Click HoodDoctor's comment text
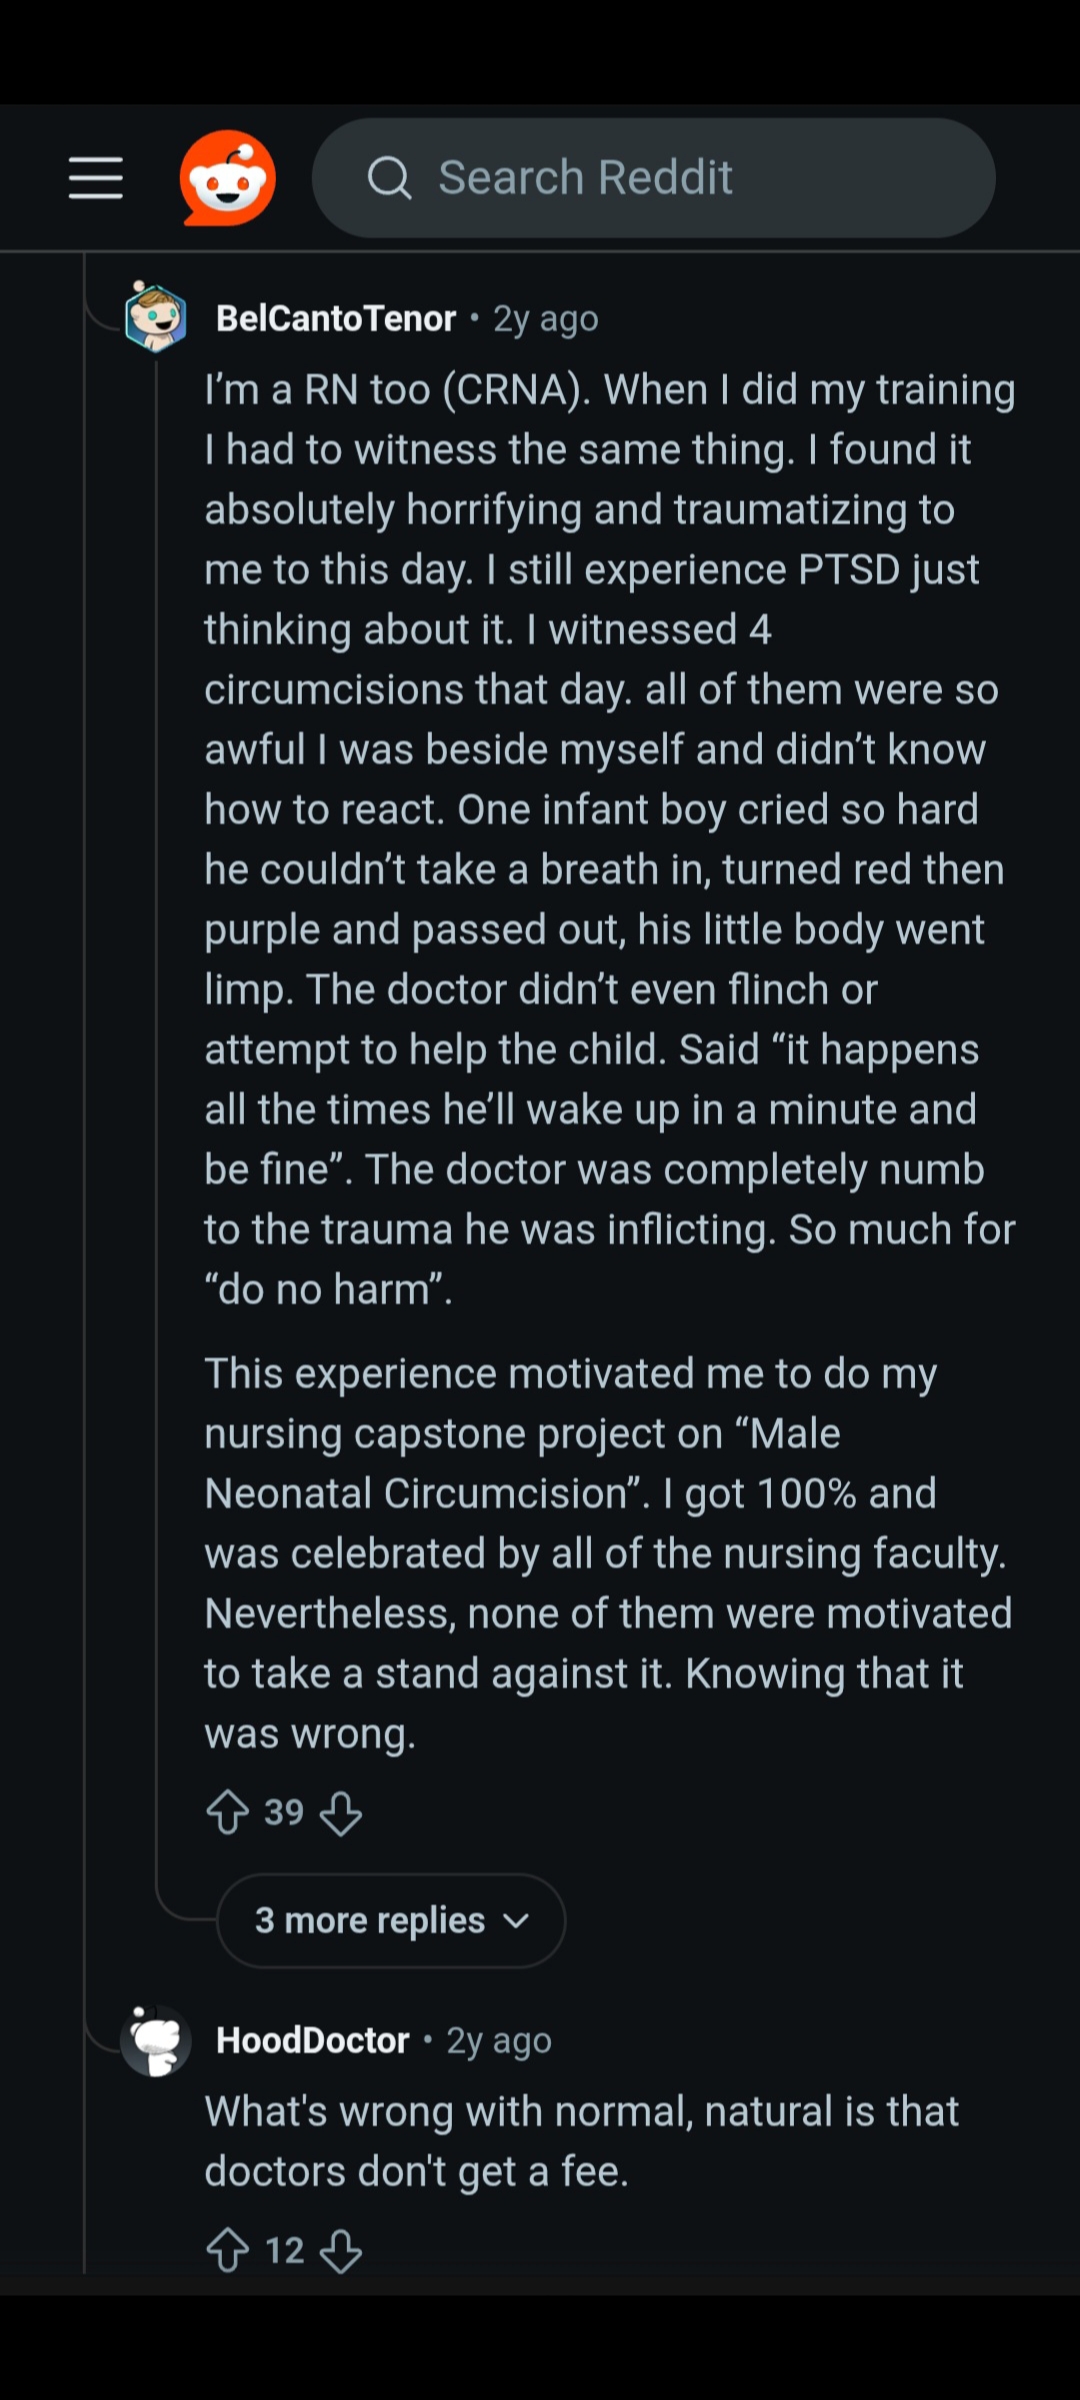 click(581, 2141)
